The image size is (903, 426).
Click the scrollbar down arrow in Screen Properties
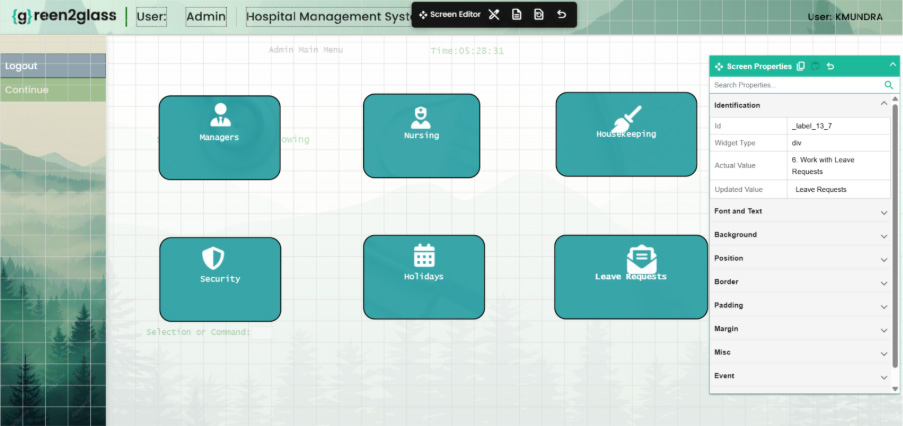click(895, 389)
